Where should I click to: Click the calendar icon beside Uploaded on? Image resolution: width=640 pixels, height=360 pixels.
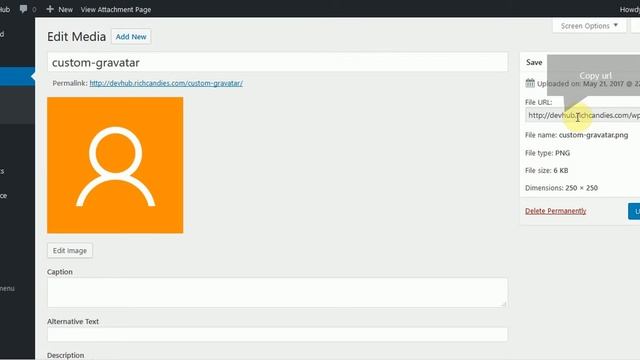click(530, 83)
